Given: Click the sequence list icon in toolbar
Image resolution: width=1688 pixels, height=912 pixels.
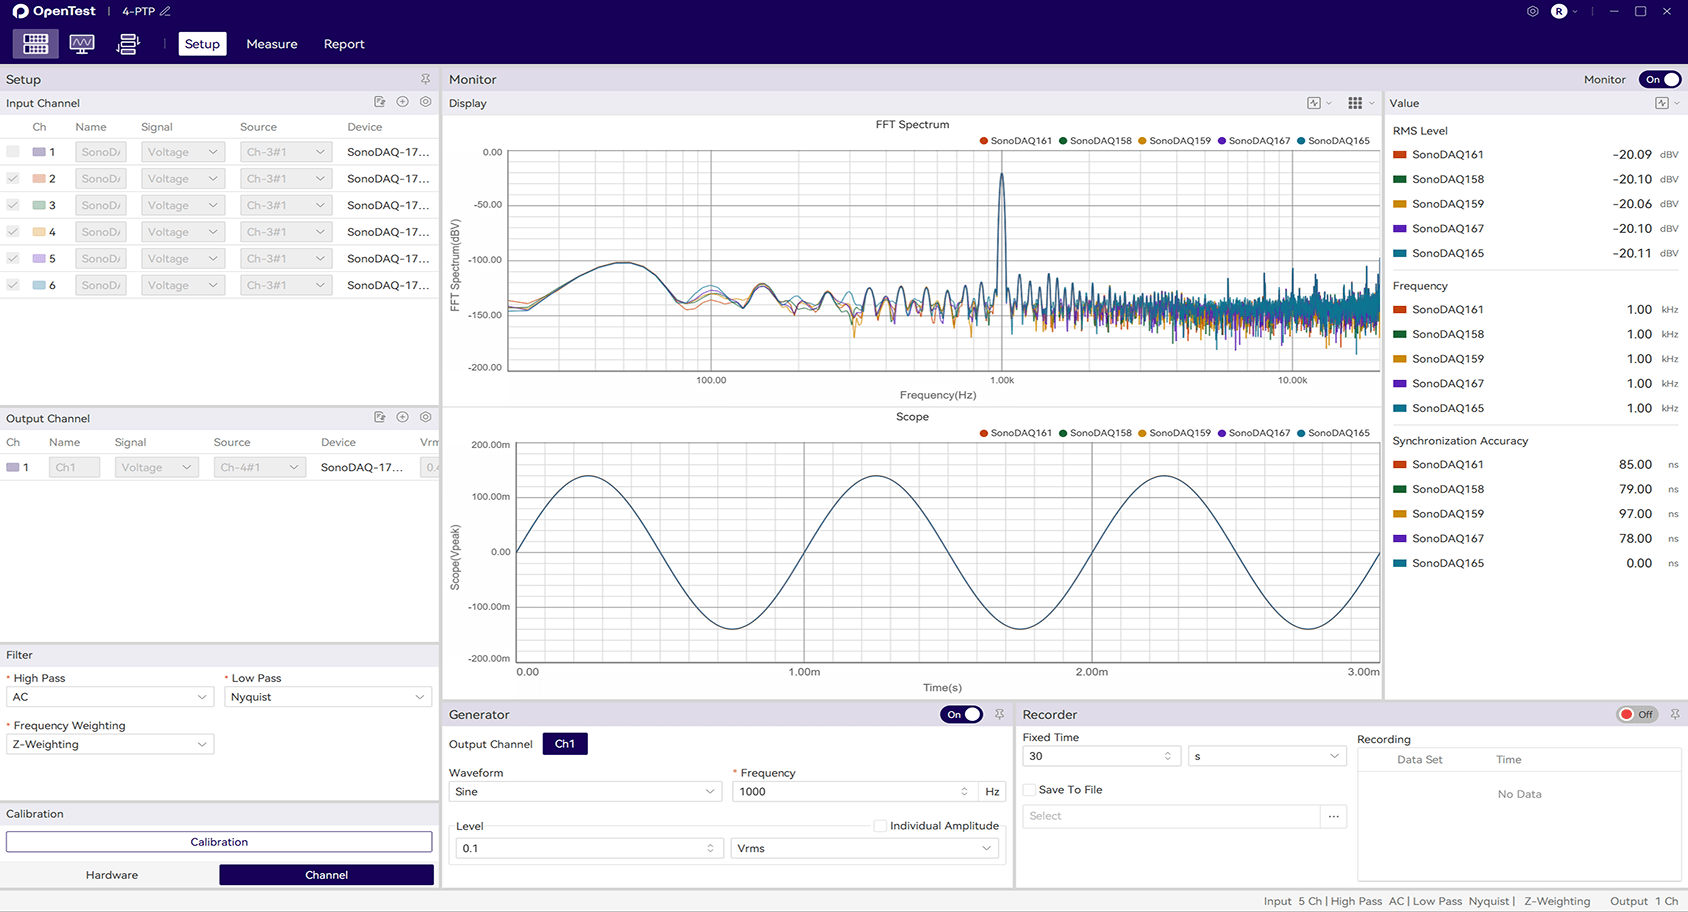Looking at the screenshot, I should 128,44.
